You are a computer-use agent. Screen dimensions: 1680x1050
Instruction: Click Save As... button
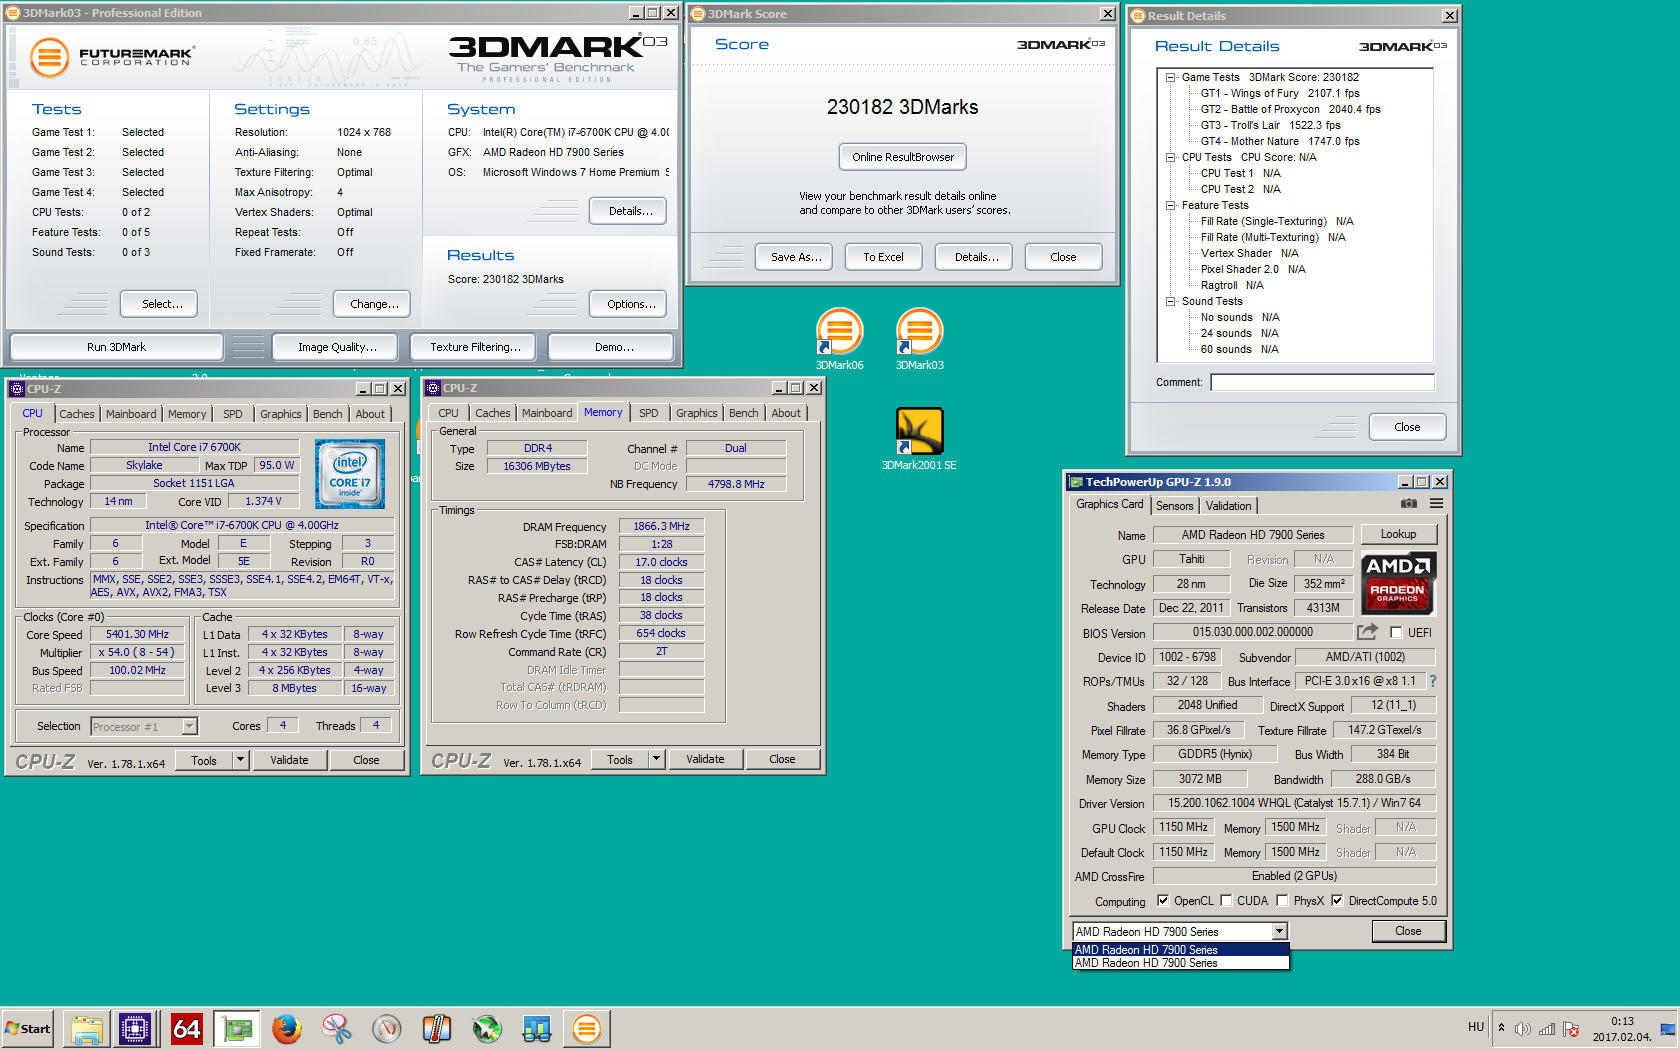click(796, 257)
